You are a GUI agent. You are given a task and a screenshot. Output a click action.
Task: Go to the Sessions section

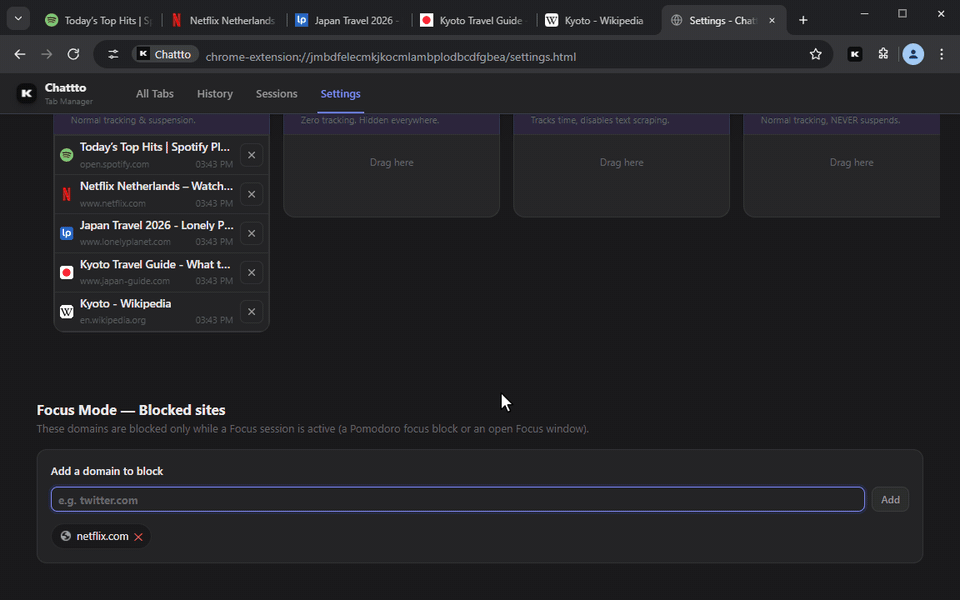tap(277, 94)
